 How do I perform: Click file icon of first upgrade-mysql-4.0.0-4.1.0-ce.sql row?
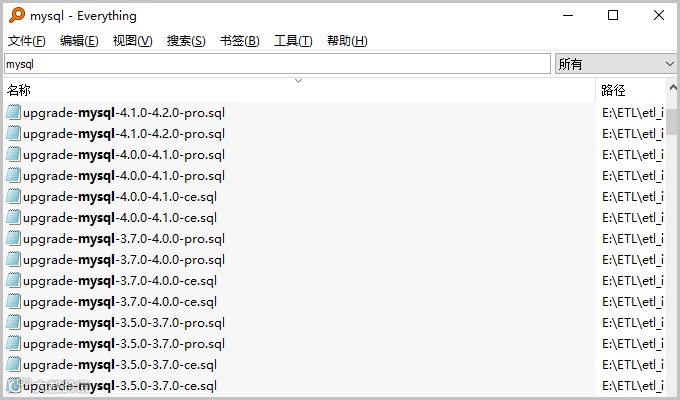(13, 197)
